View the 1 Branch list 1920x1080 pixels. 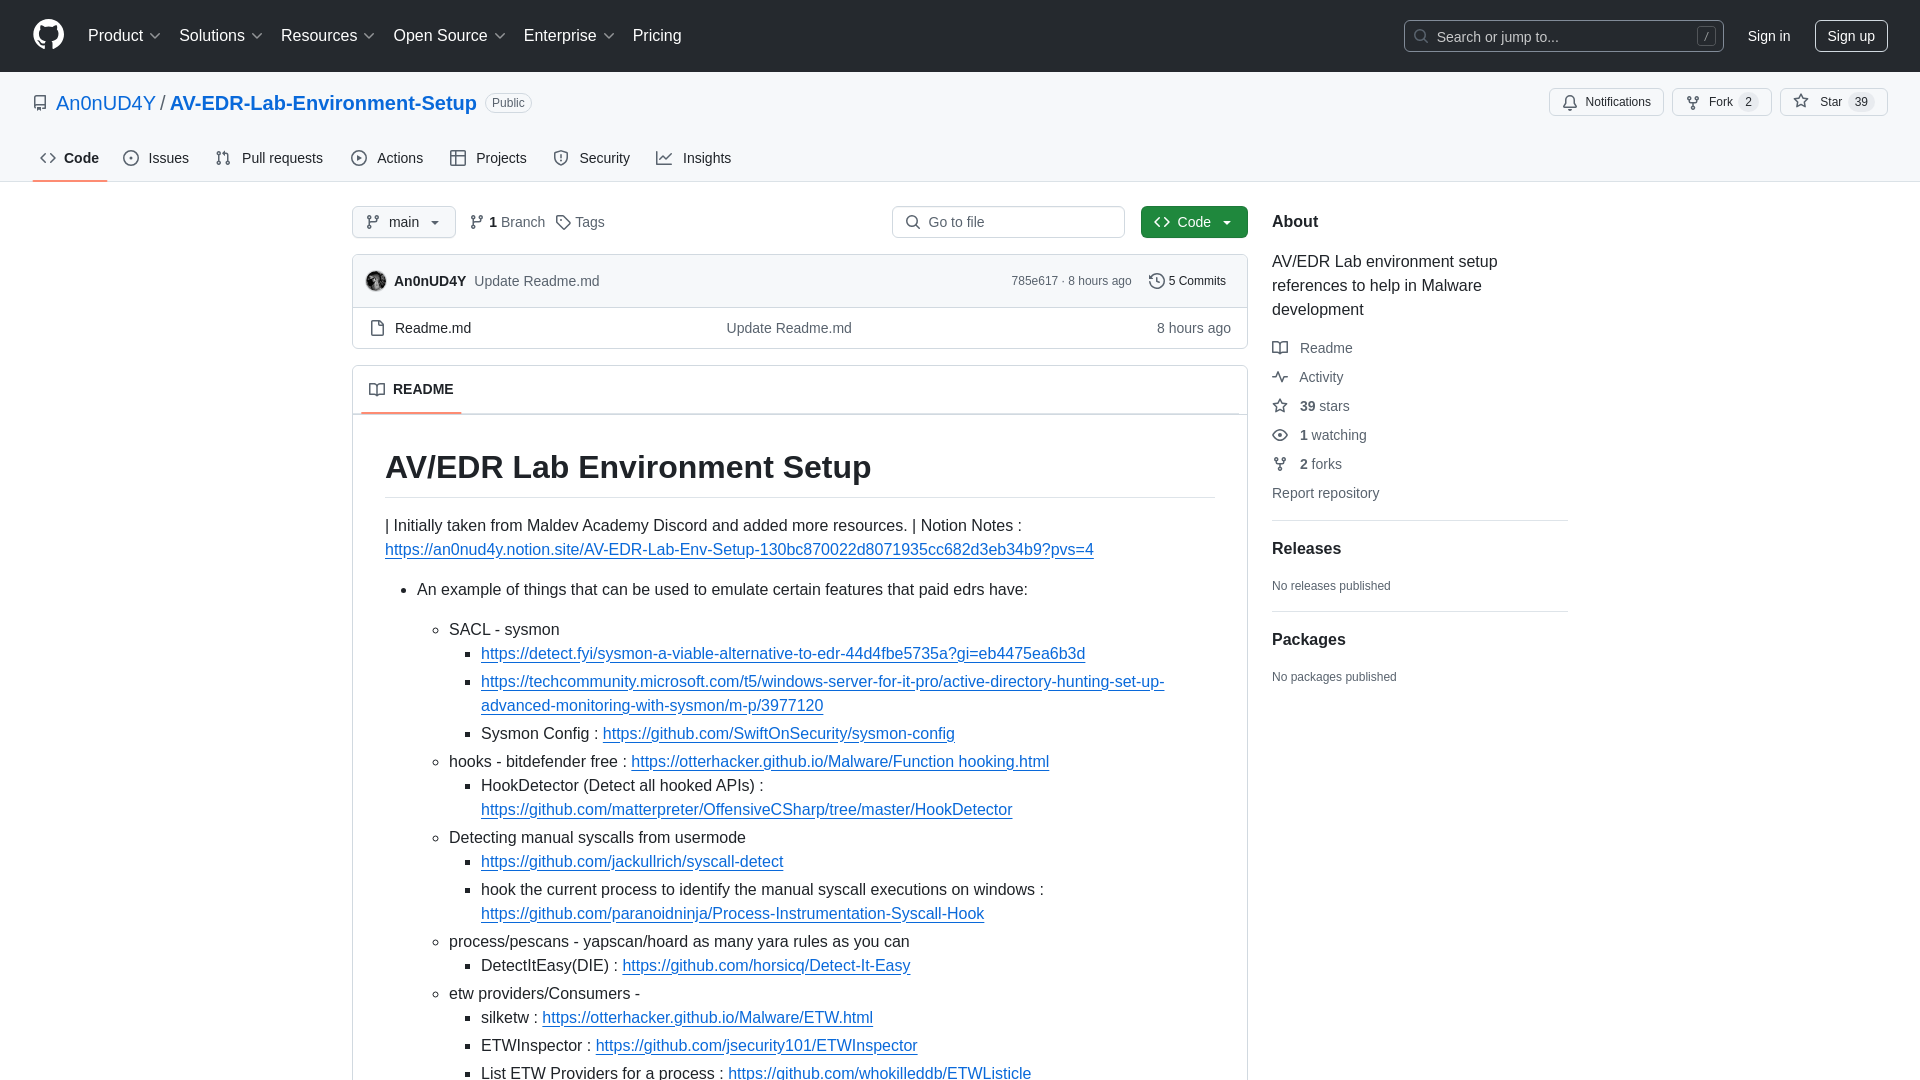507,222
